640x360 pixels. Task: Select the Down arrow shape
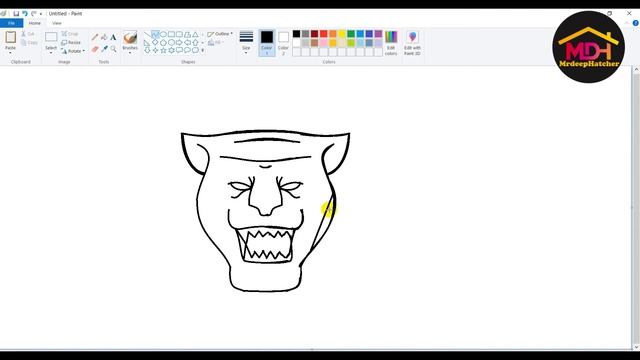147,50
